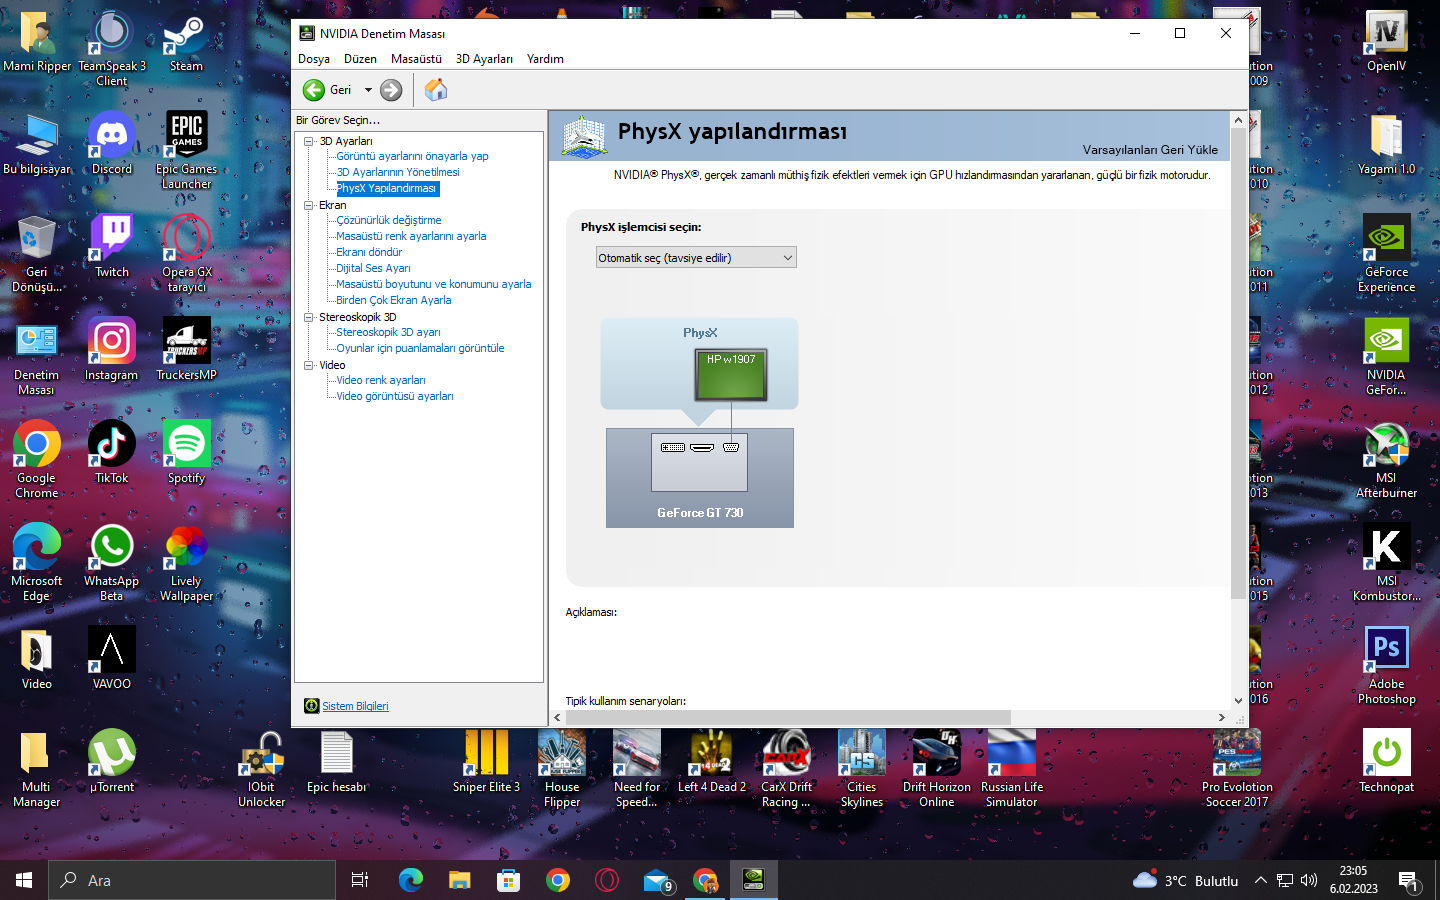This screenshot has width=1440, height=900.
Task: Select 3D Ayarlarının Yönetilmesi
Action: tap(398, 172)
